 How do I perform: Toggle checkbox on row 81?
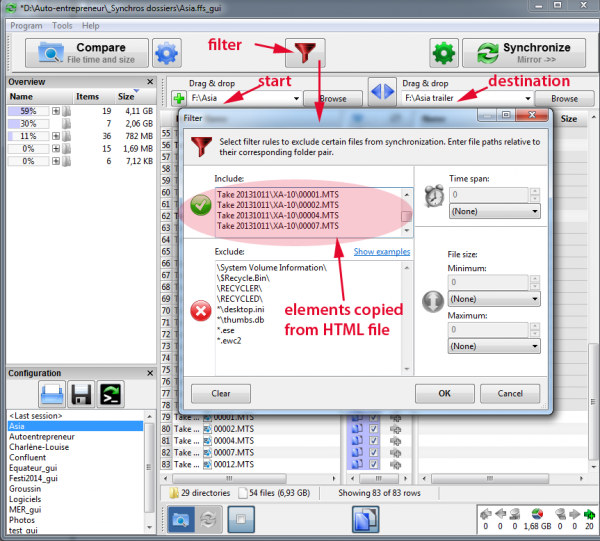[373, 441]
